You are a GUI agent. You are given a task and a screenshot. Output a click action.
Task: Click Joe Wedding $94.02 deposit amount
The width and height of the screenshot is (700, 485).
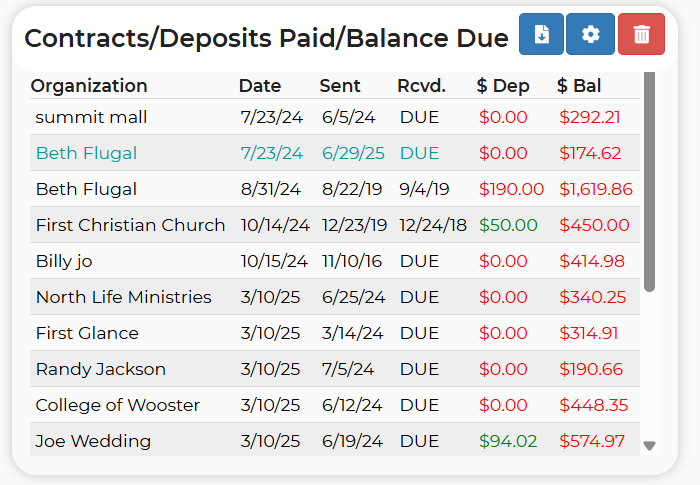[x=508, y=441]
